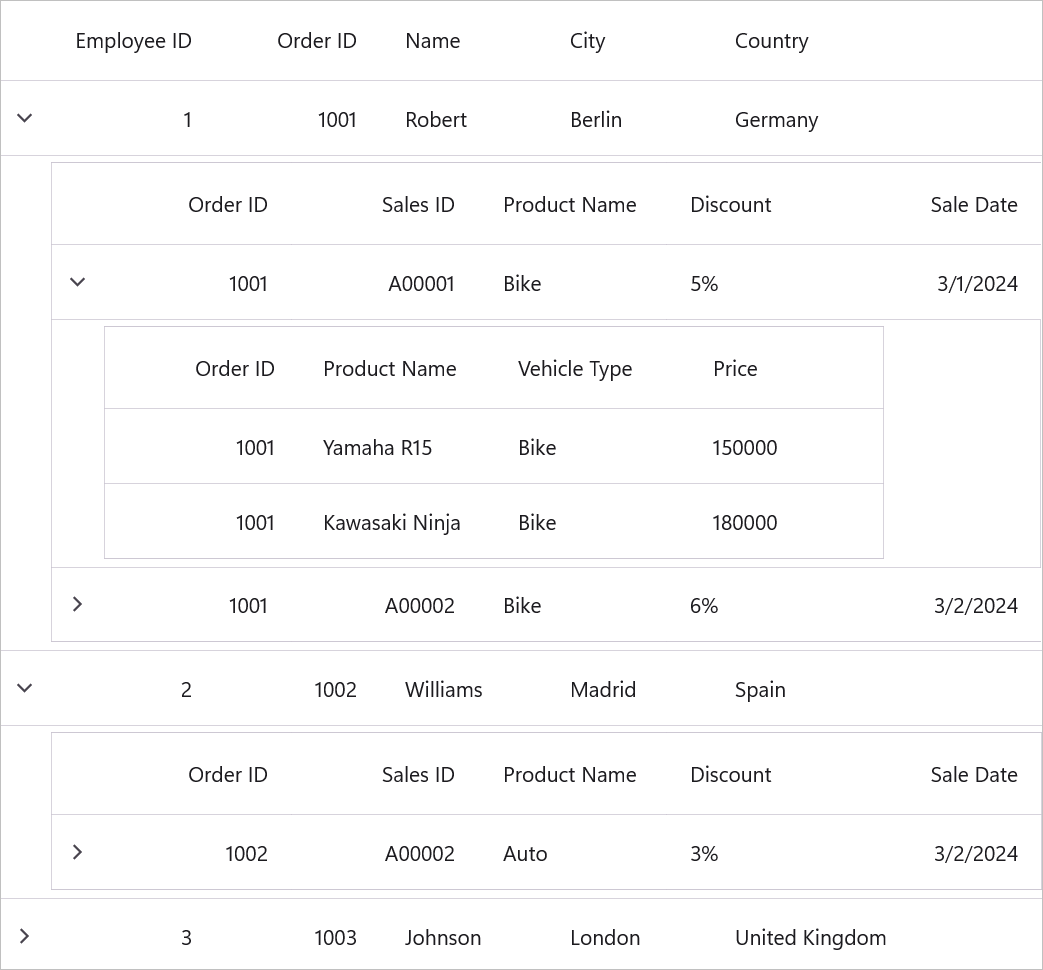The image size is (1043, 970).
Task: Sort by Employee ID column header
Action: click(134, 41)
